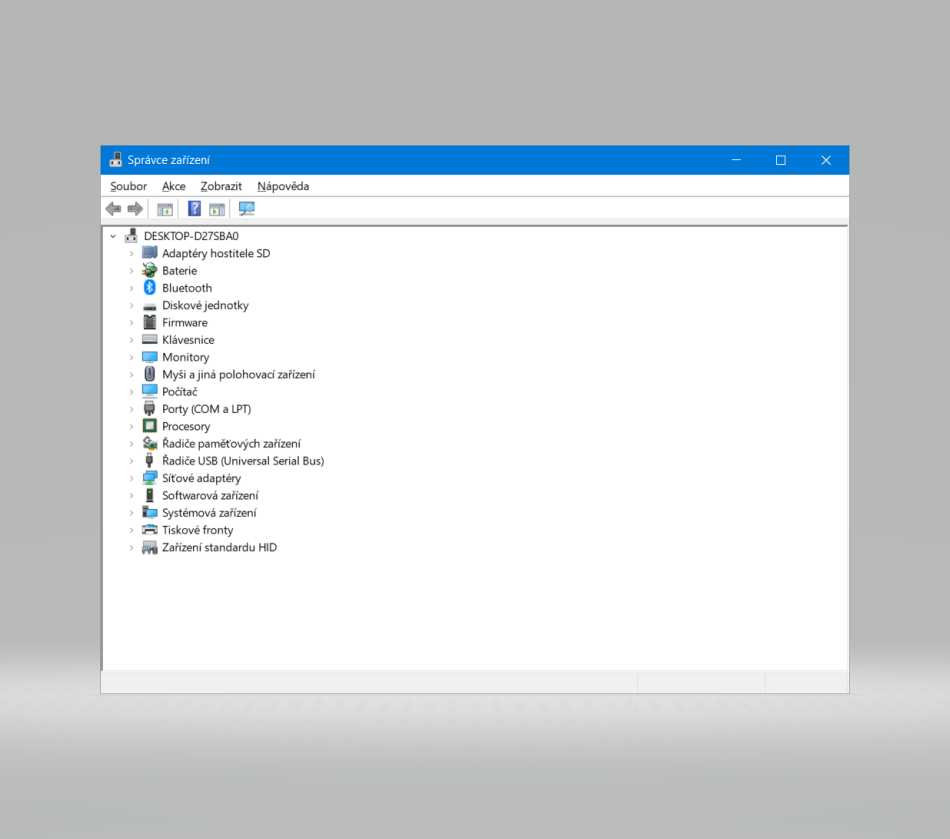Expand the Monitory category arrow

[x=131, y=358]
